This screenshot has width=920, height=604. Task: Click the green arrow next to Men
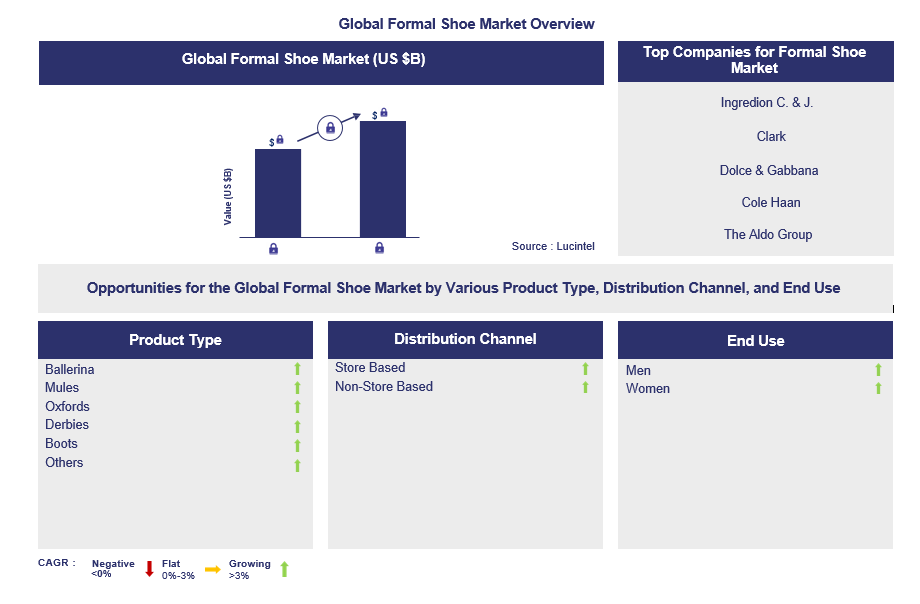pyautogui.click(x=879, y=370)
